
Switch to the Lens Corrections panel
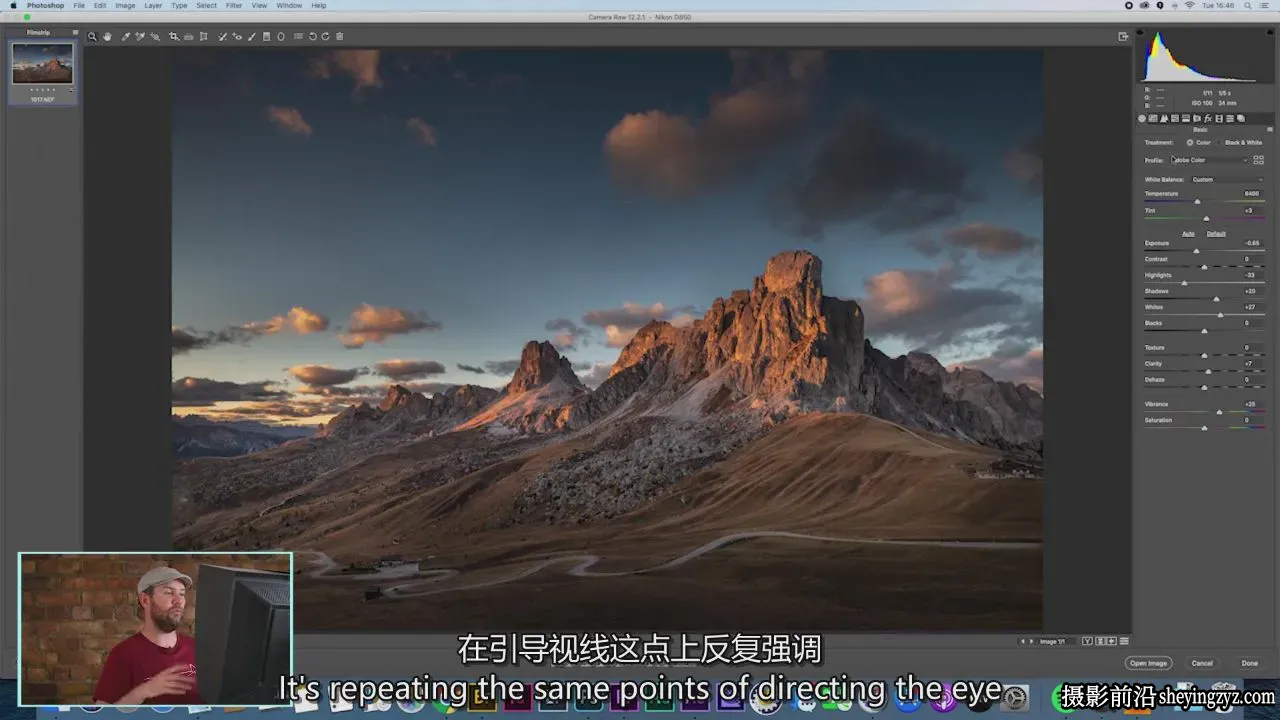click(1197, 118)
